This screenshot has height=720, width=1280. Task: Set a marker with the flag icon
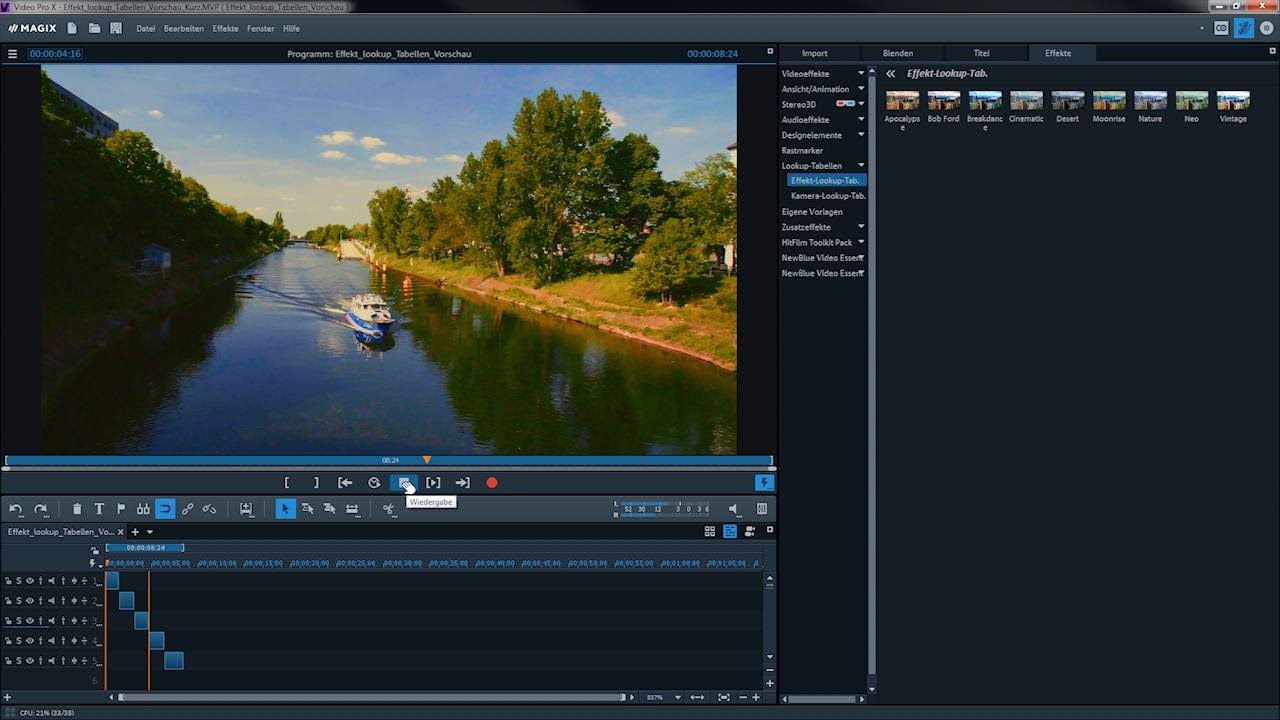pyautogui.click(x=121, y=509)
